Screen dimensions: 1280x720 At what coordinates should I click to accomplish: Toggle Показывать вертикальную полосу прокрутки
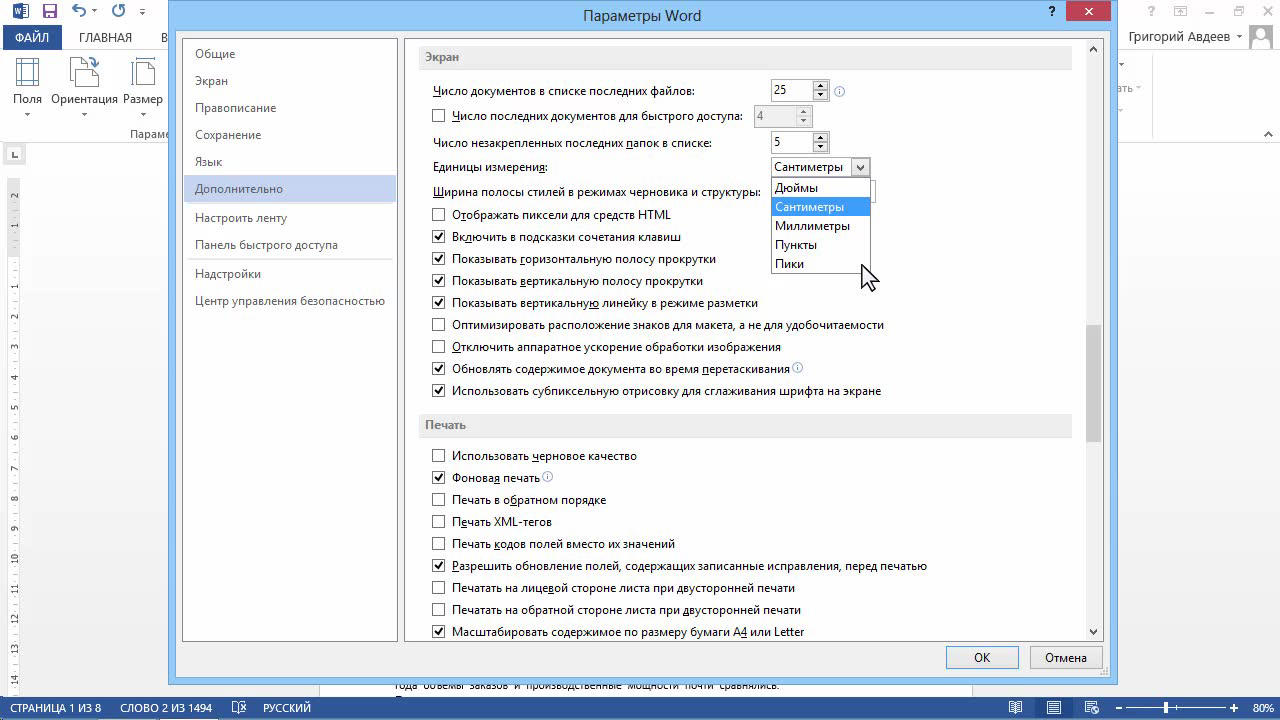click(439, 281)
